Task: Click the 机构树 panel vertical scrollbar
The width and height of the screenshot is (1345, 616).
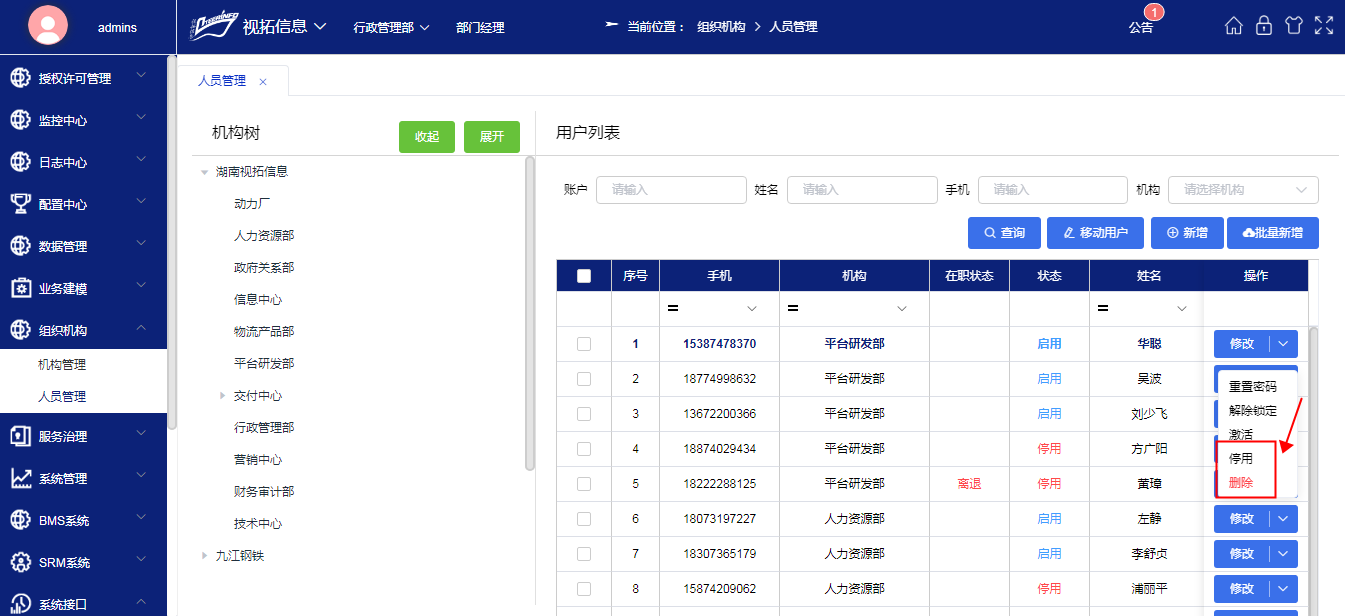Action: [x=529, y=315]
